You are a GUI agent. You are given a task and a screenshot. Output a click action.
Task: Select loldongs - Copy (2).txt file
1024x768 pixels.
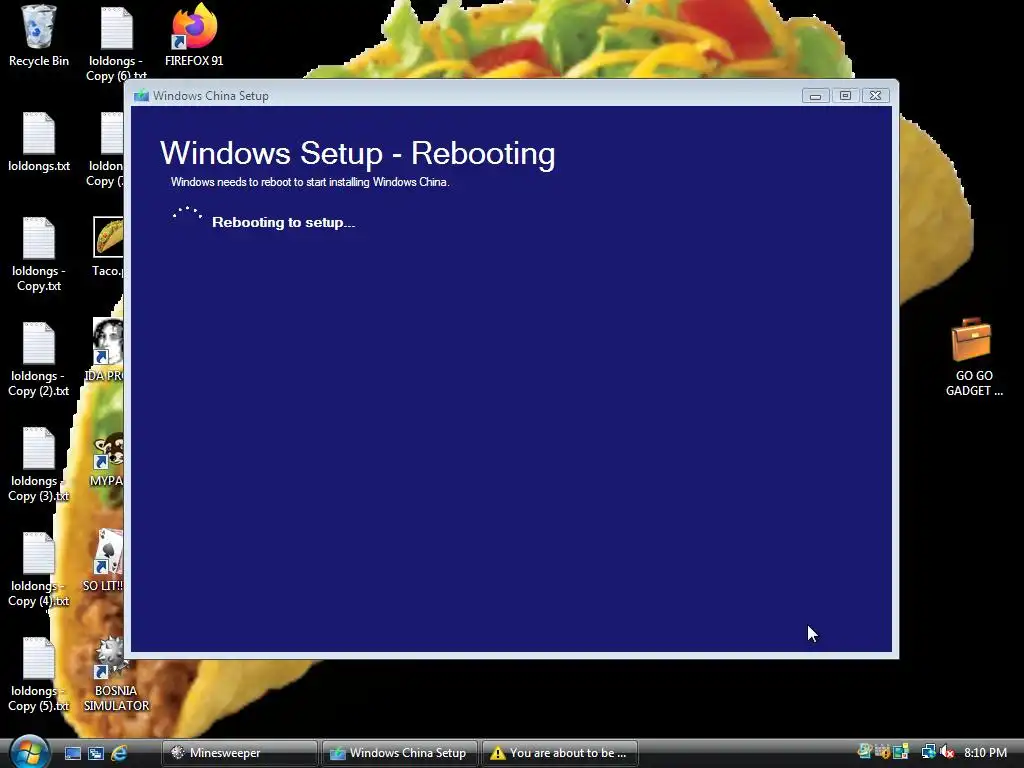tap(39, 359)
